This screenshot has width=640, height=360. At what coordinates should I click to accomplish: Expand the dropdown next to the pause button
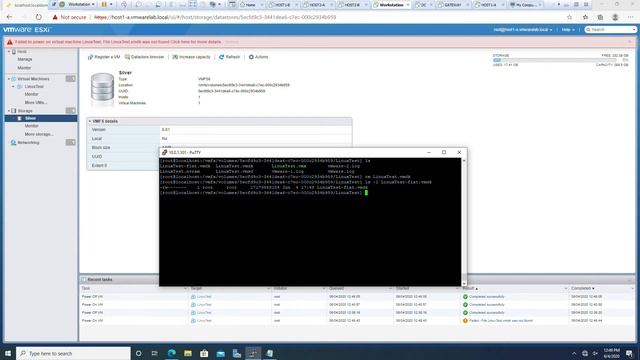coord(111,4)
